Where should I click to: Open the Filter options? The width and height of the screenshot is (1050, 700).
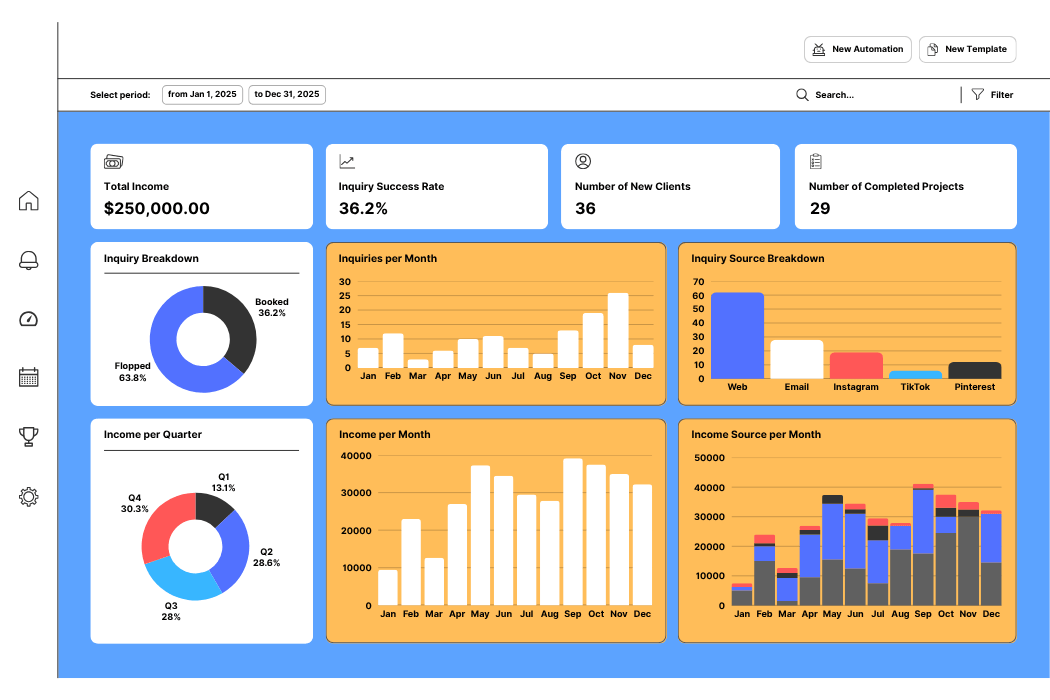click(x=992, y=95)
